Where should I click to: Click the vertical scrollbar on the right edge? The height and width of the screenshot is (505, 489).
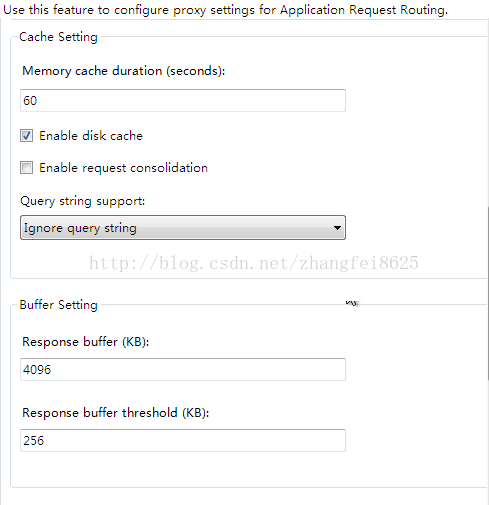(x=488, y=293)
